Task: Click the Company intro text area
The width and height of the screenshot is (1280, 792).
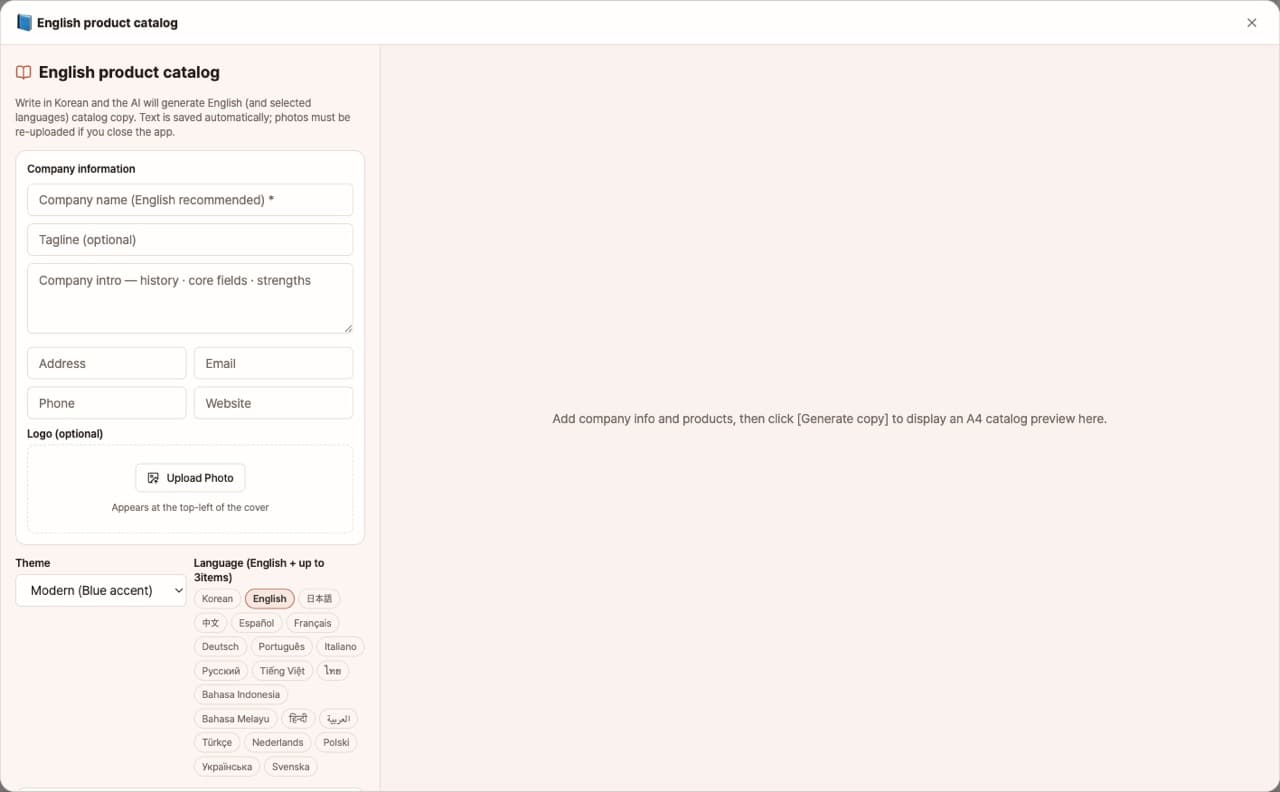Action: point(190,298)
